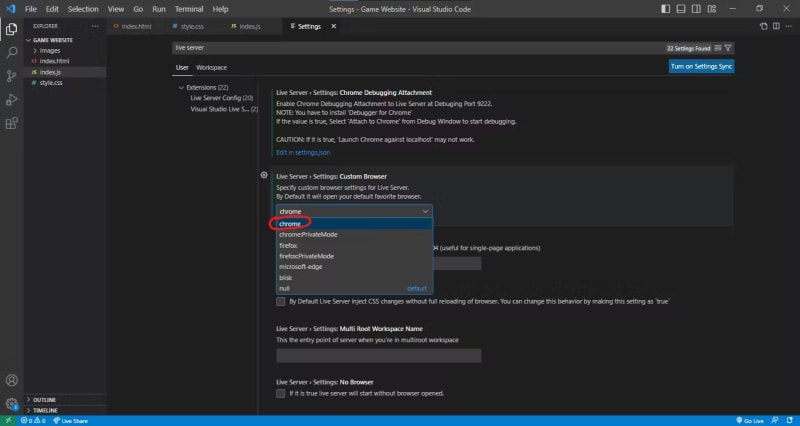Click the Multi Root Workspace Name input

pyautogui.click(x=379, y=356)
